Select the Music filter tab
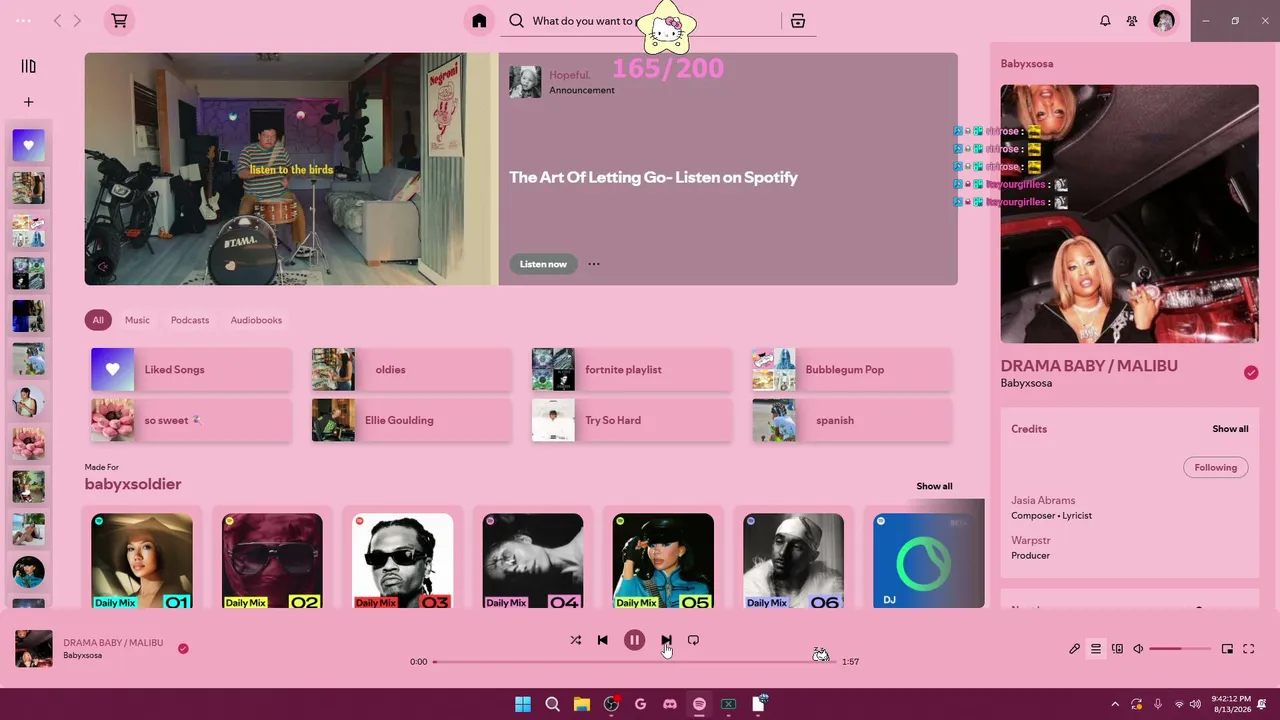The width and height of the screenshot is (1280, 720). pos(137,320)
